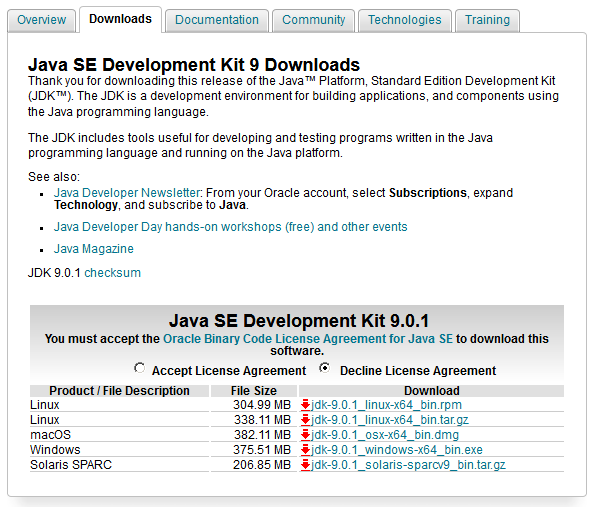Open the Technologies tab
599x507 pixels.
(x=405, y=20)
